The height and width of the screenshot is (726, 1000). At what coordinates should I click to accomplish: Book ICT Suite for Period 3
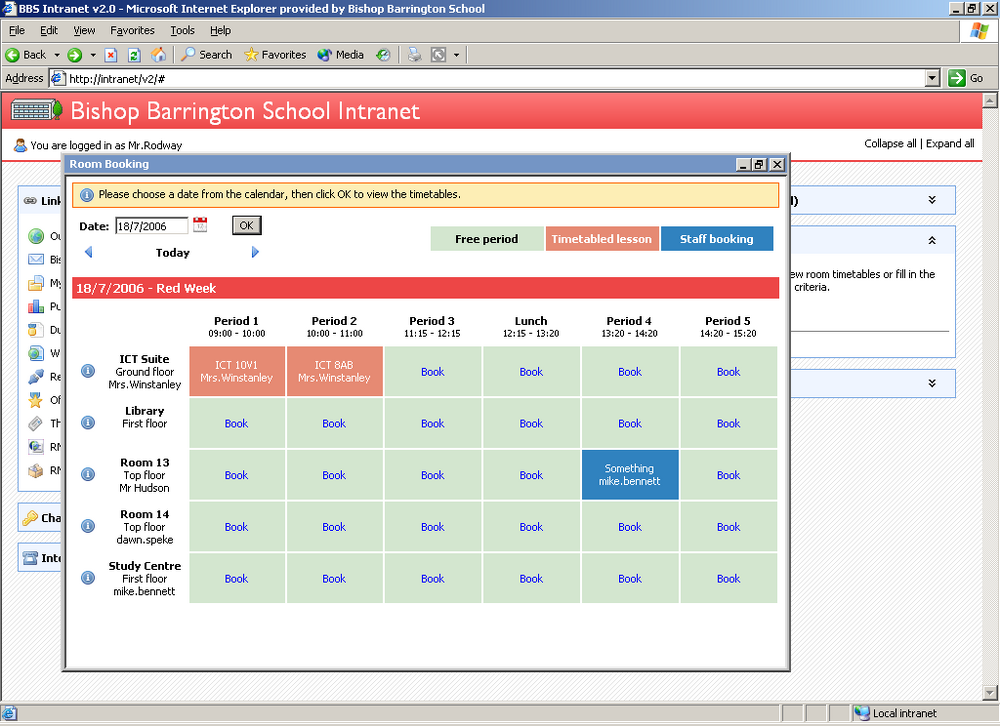point(432,372)
